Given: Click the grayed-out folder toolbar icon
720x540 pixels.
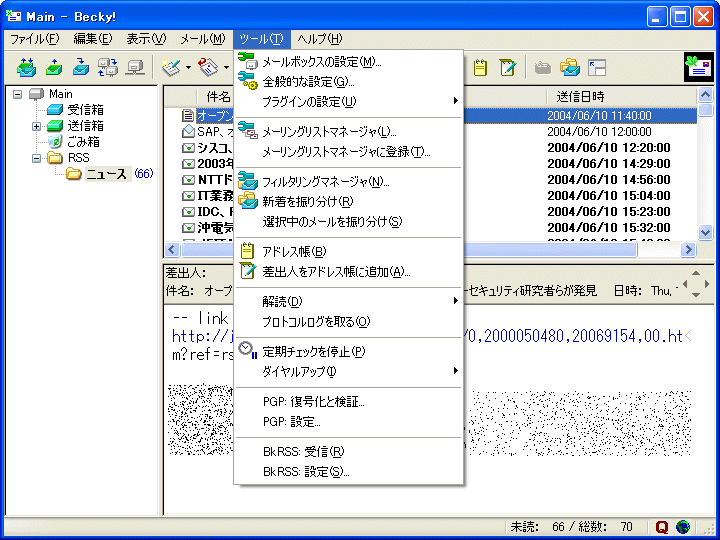Looking at the screenshot, I should pyautogui.click(x=543, y=68).
